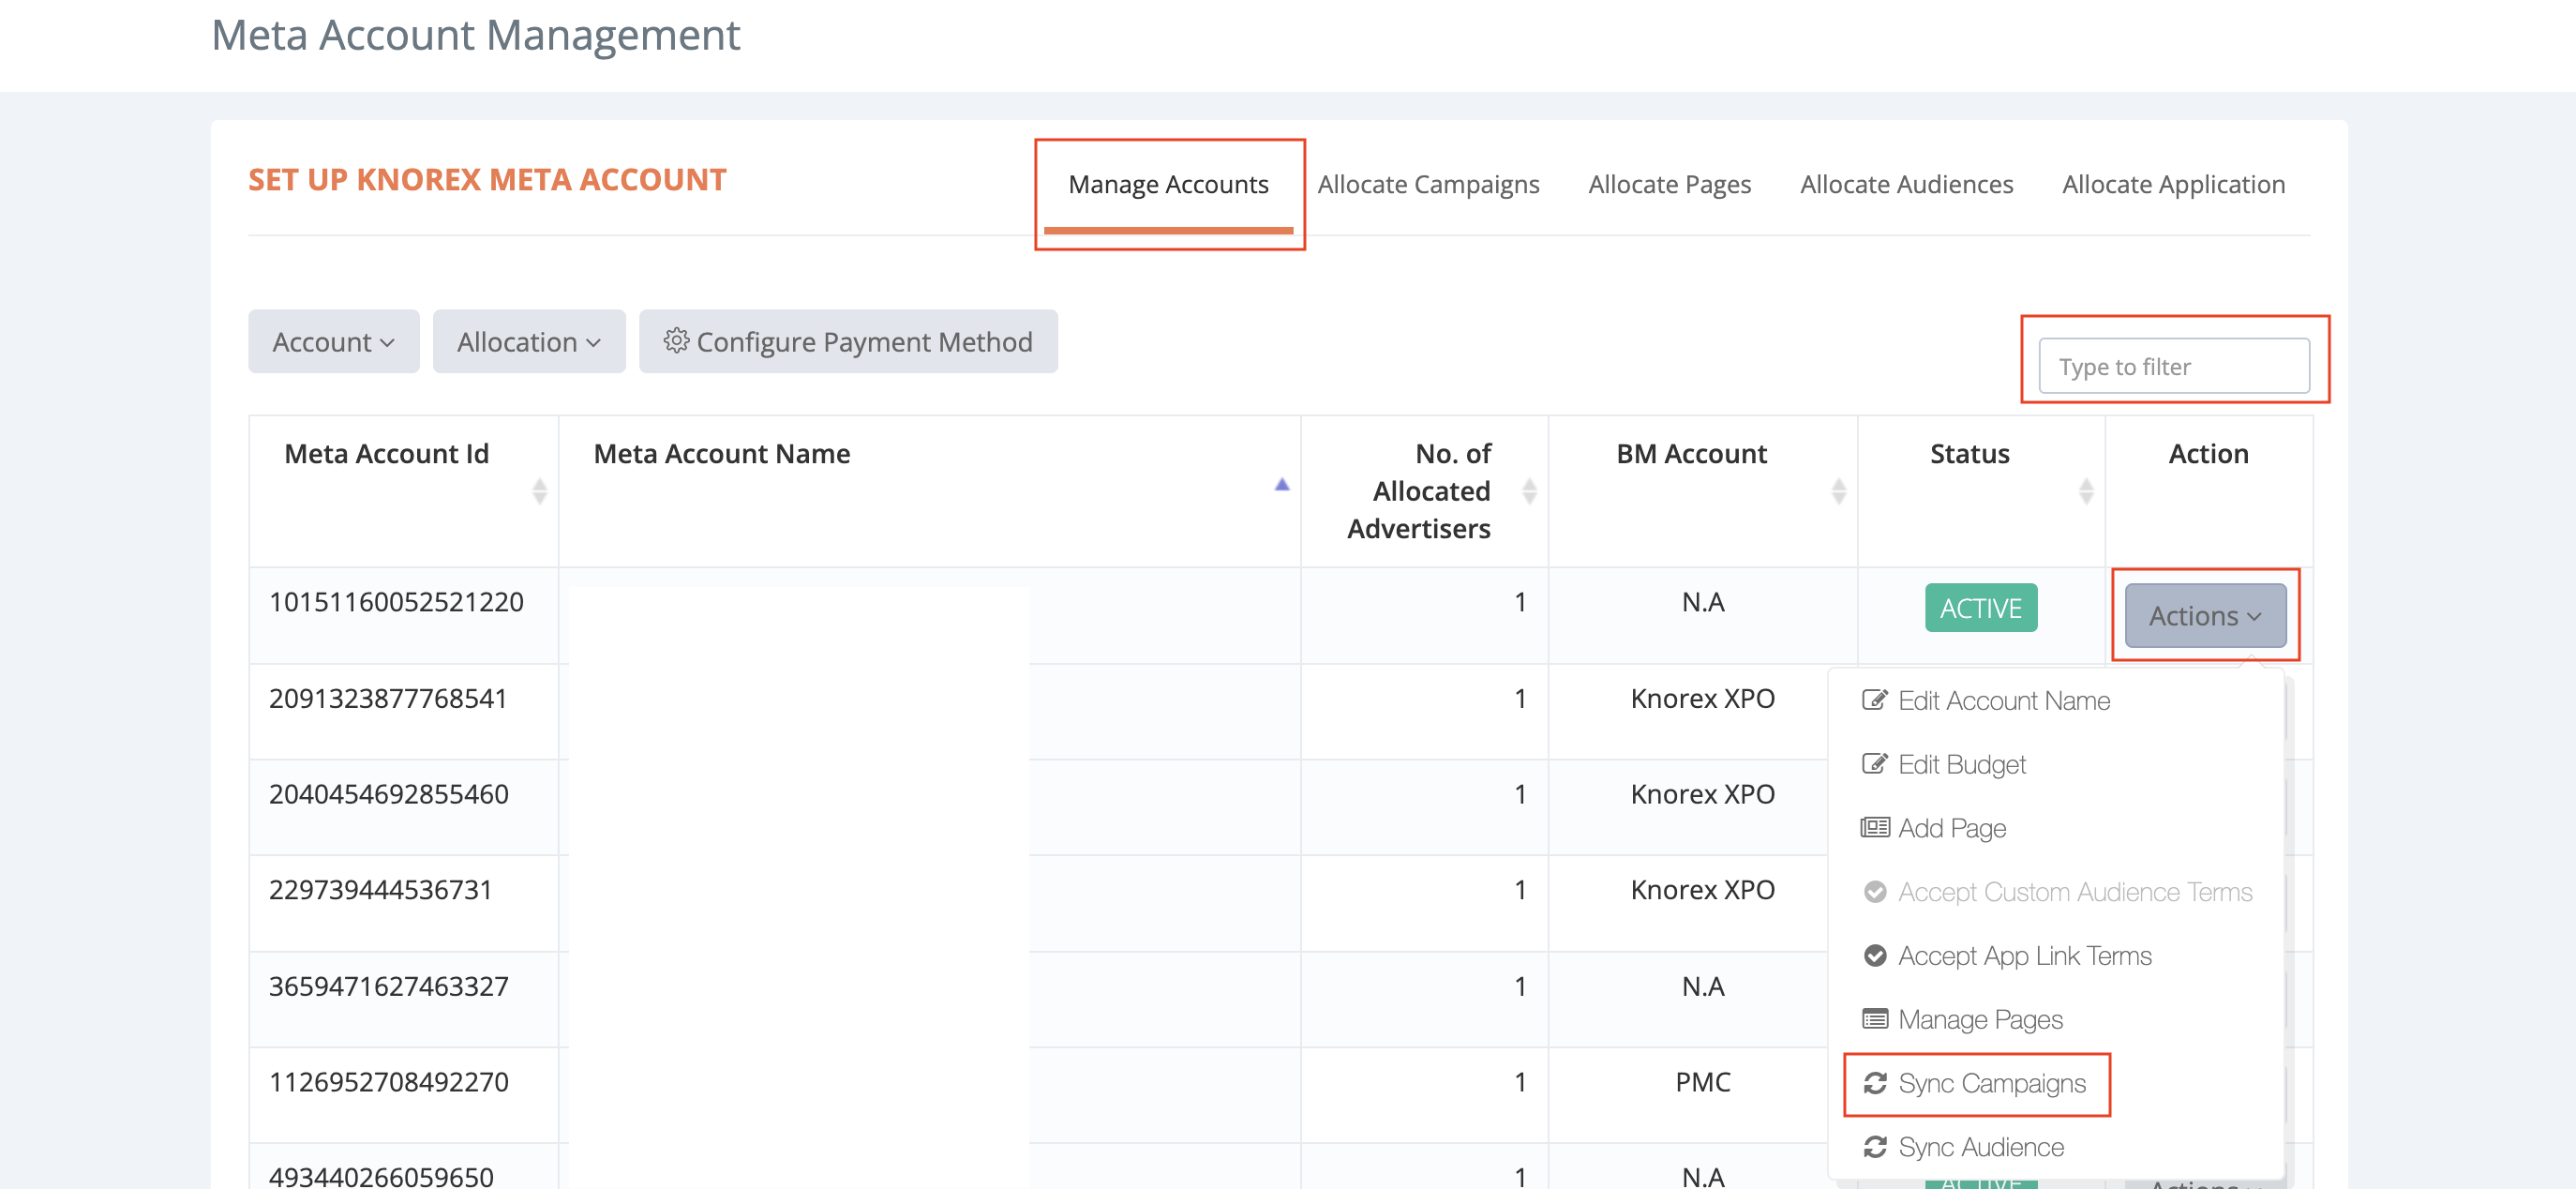Collapse the Actions dropdown in first row
The height and width of the screenshot is (1189, 2576).
[x=2204, y=616]
